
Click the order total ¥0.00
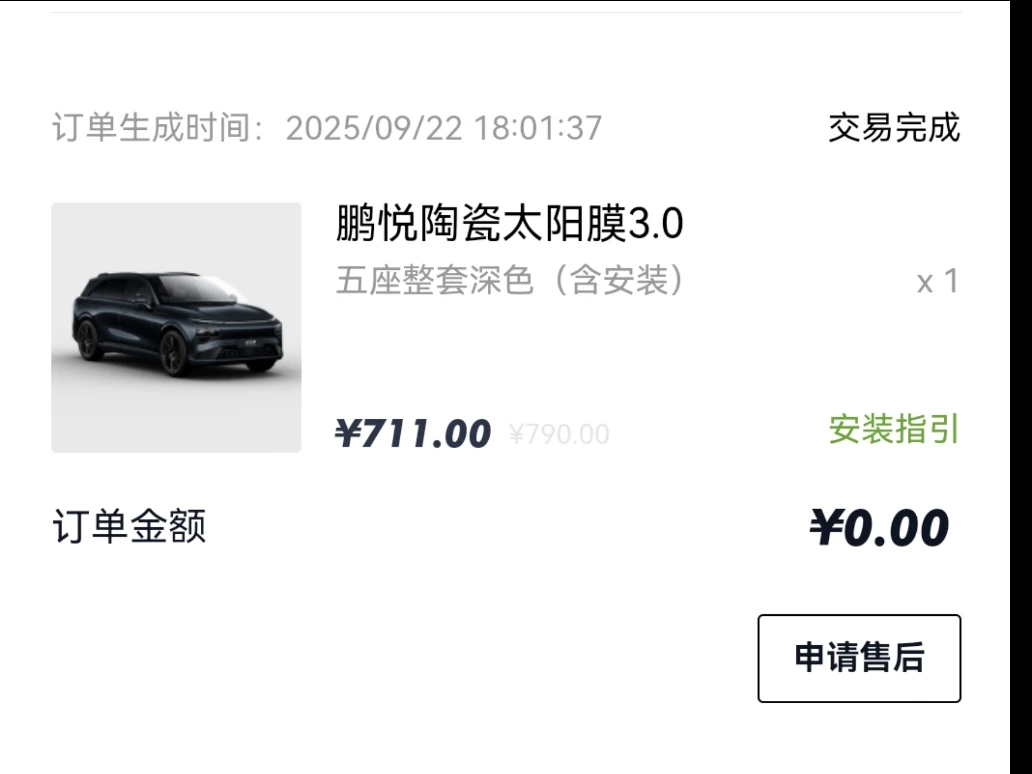pos(878,528)
